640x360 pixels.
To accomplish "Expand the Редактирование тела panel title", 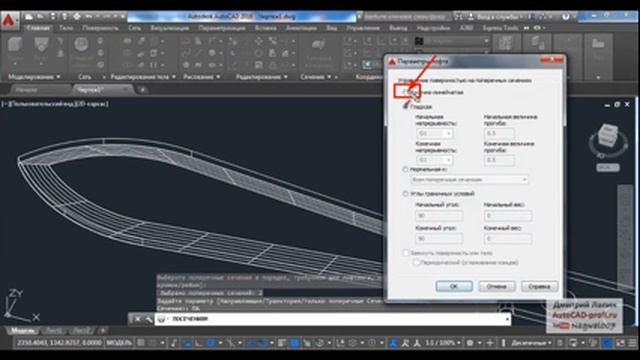I will pos(143,77).
